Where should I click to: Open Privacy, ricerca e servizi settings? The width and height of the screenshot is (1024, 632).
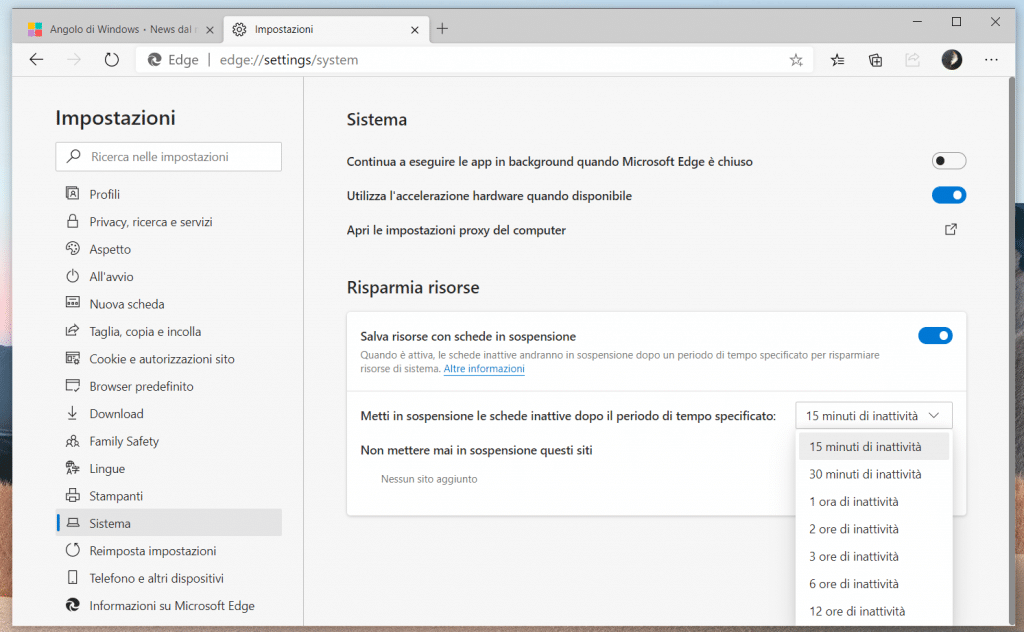[x=151, y=222]
